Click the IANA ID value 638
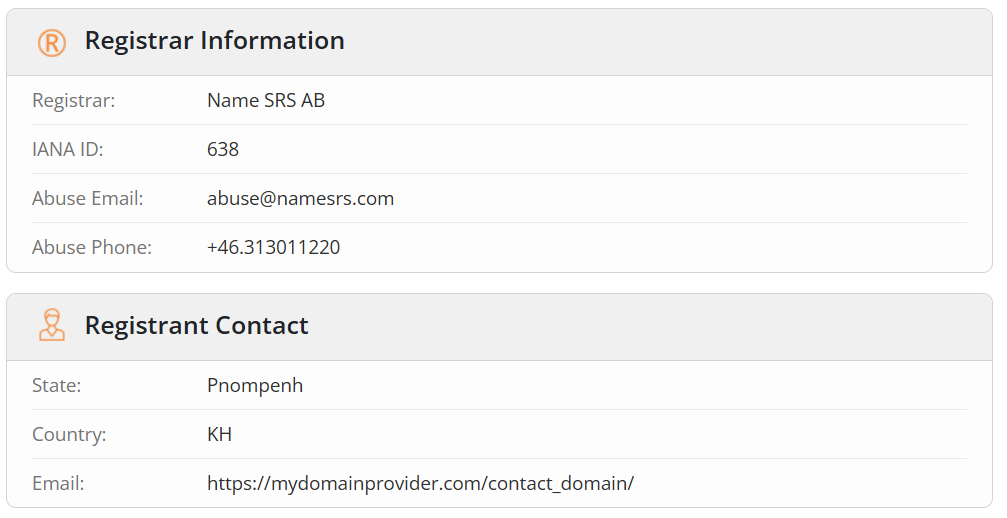Screen dimensions: 1007x518 coord(223,149)
